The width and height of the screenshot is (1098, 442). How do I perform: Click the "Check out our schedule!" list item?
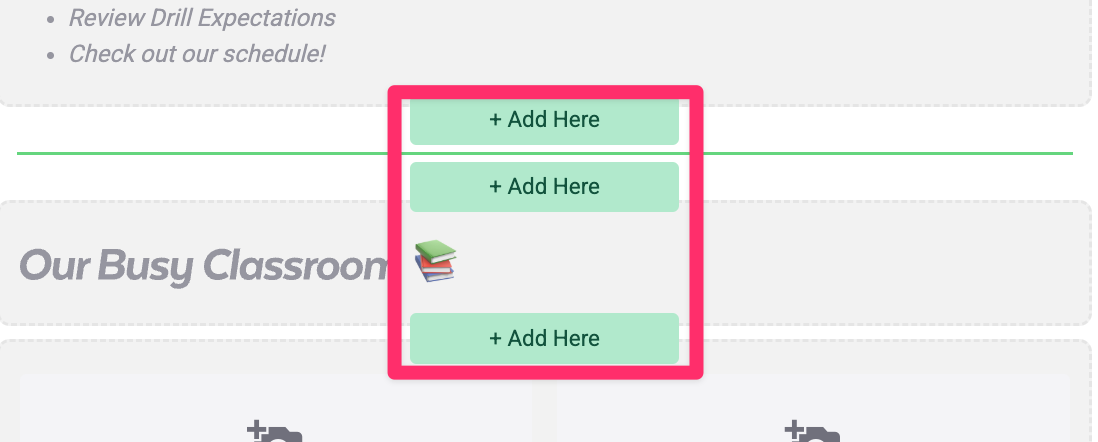pos(197,53)
